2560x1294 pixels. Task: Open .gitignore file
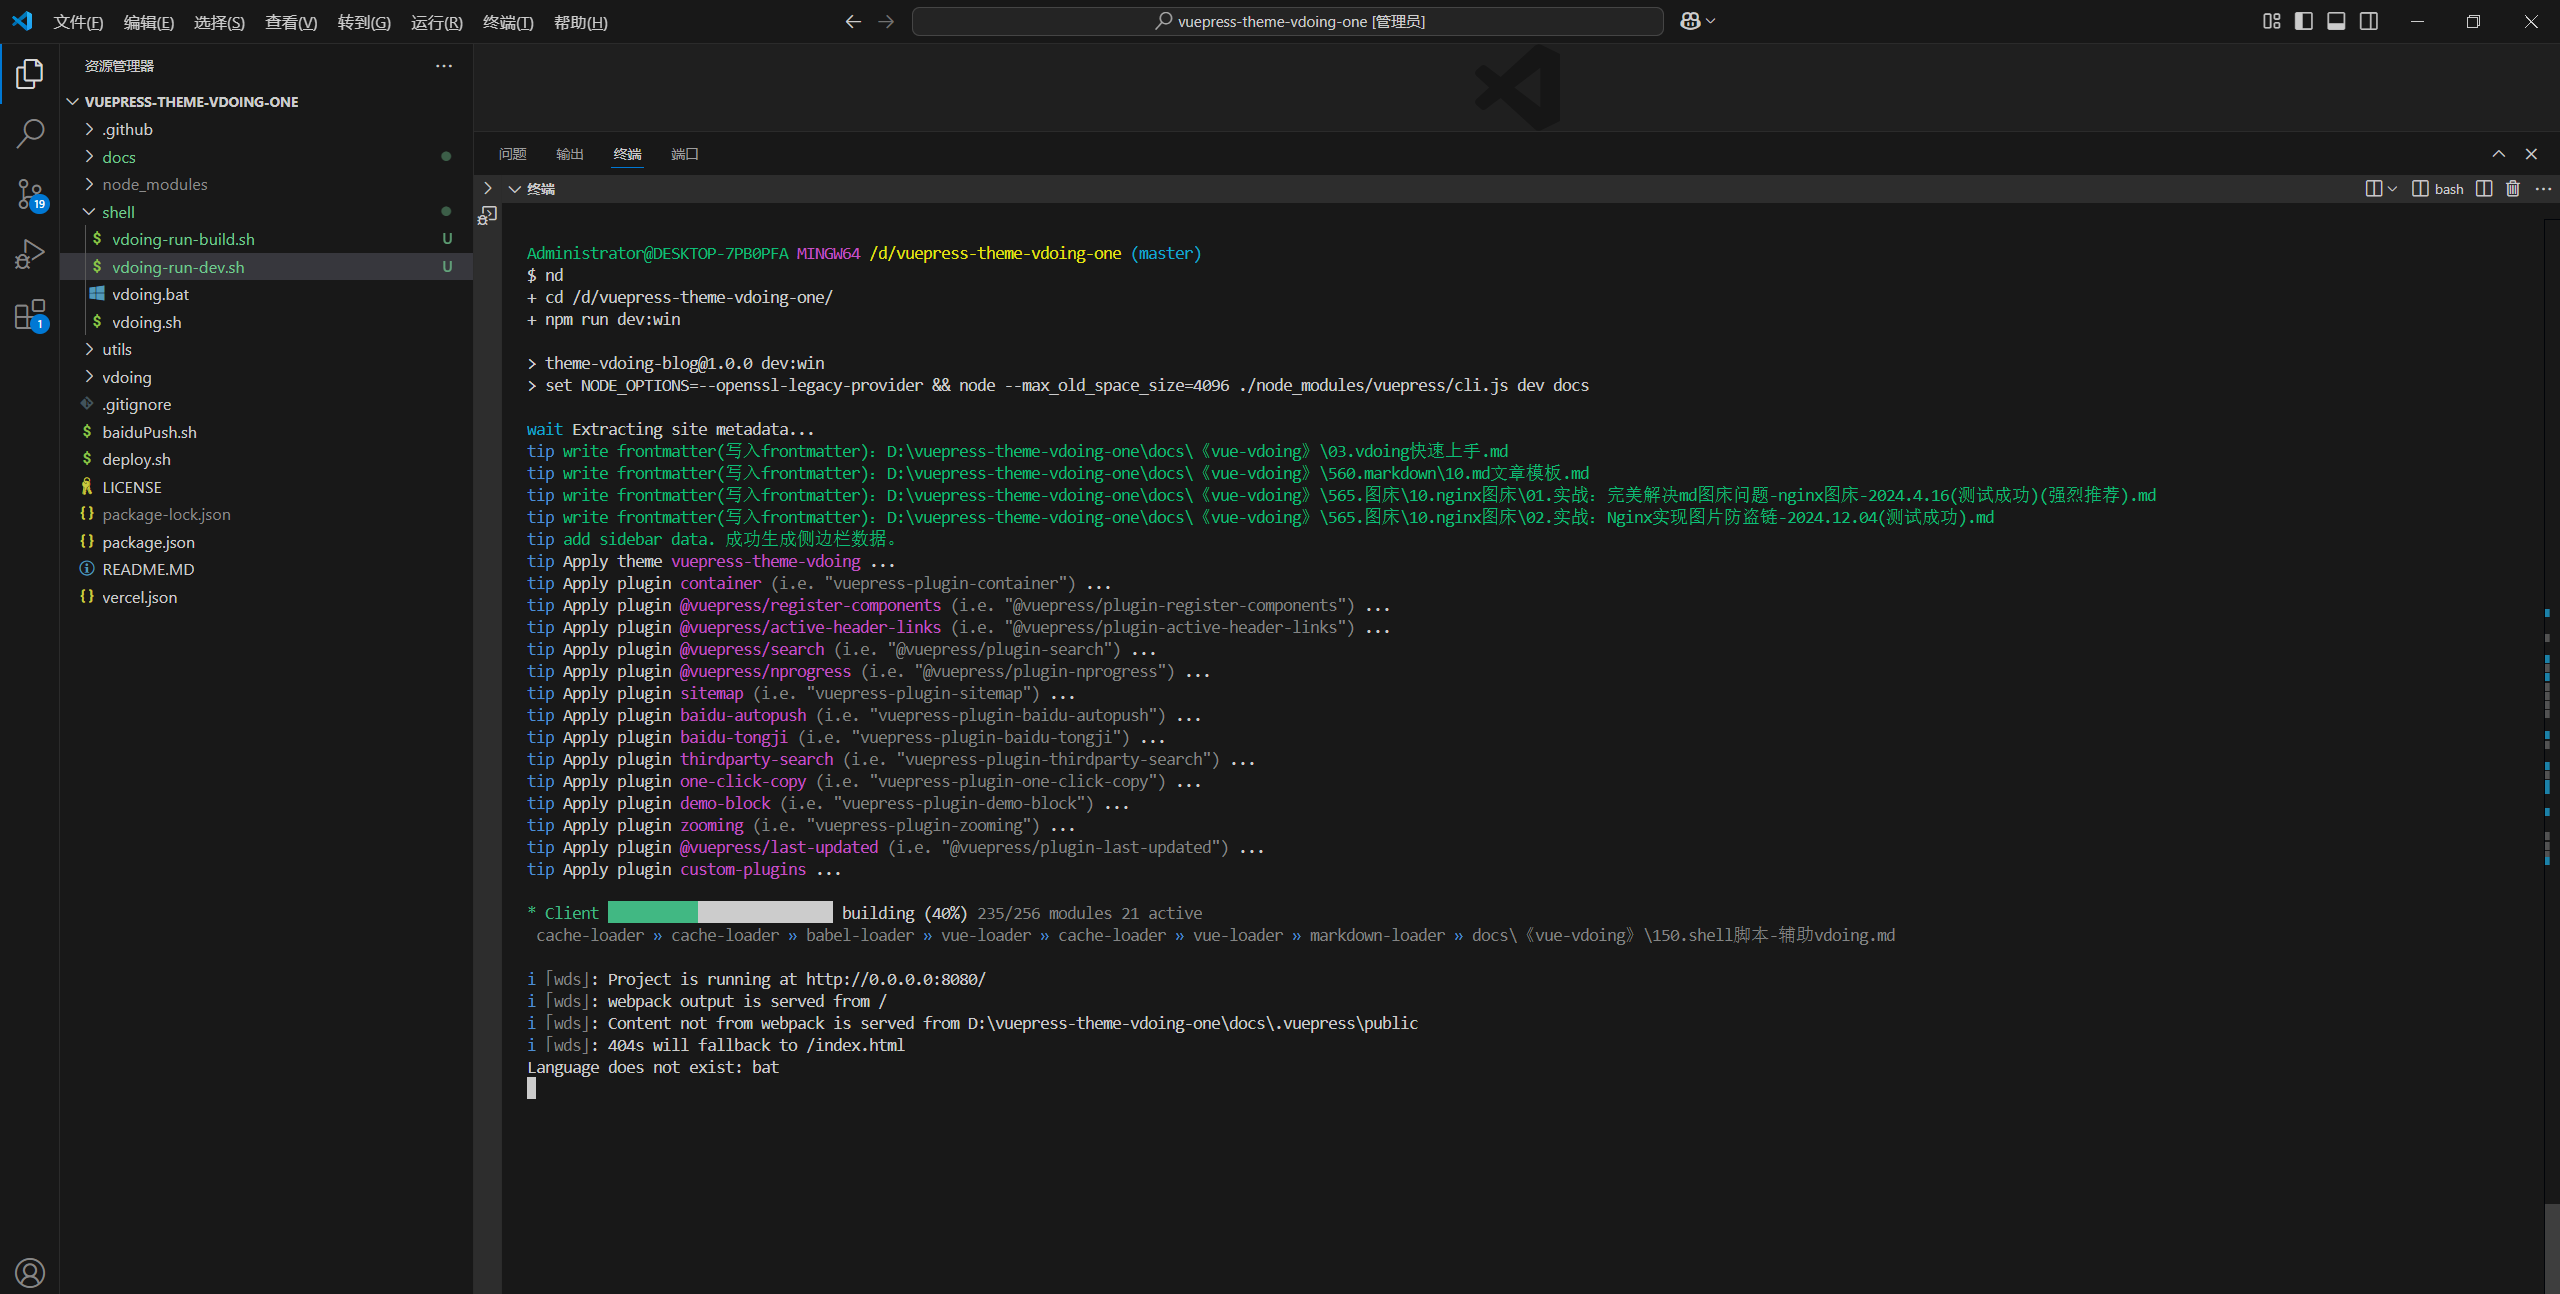pos(266,404)
